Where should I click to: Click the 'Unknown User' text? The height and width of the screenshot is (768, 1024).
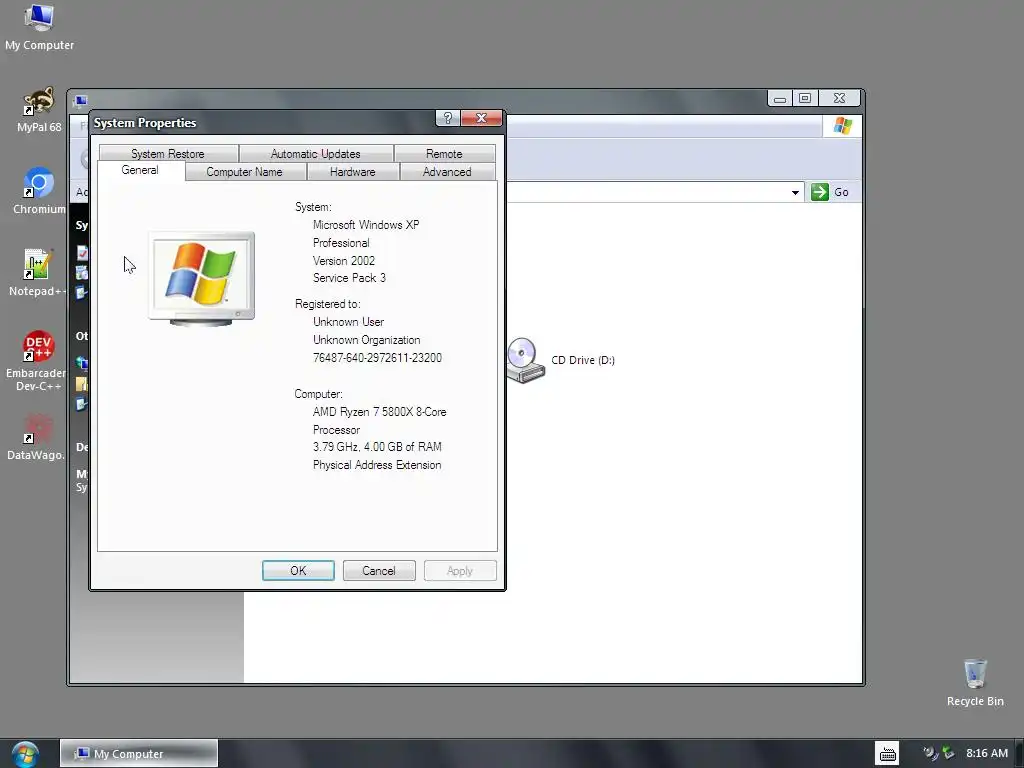(x=348, y=322)
